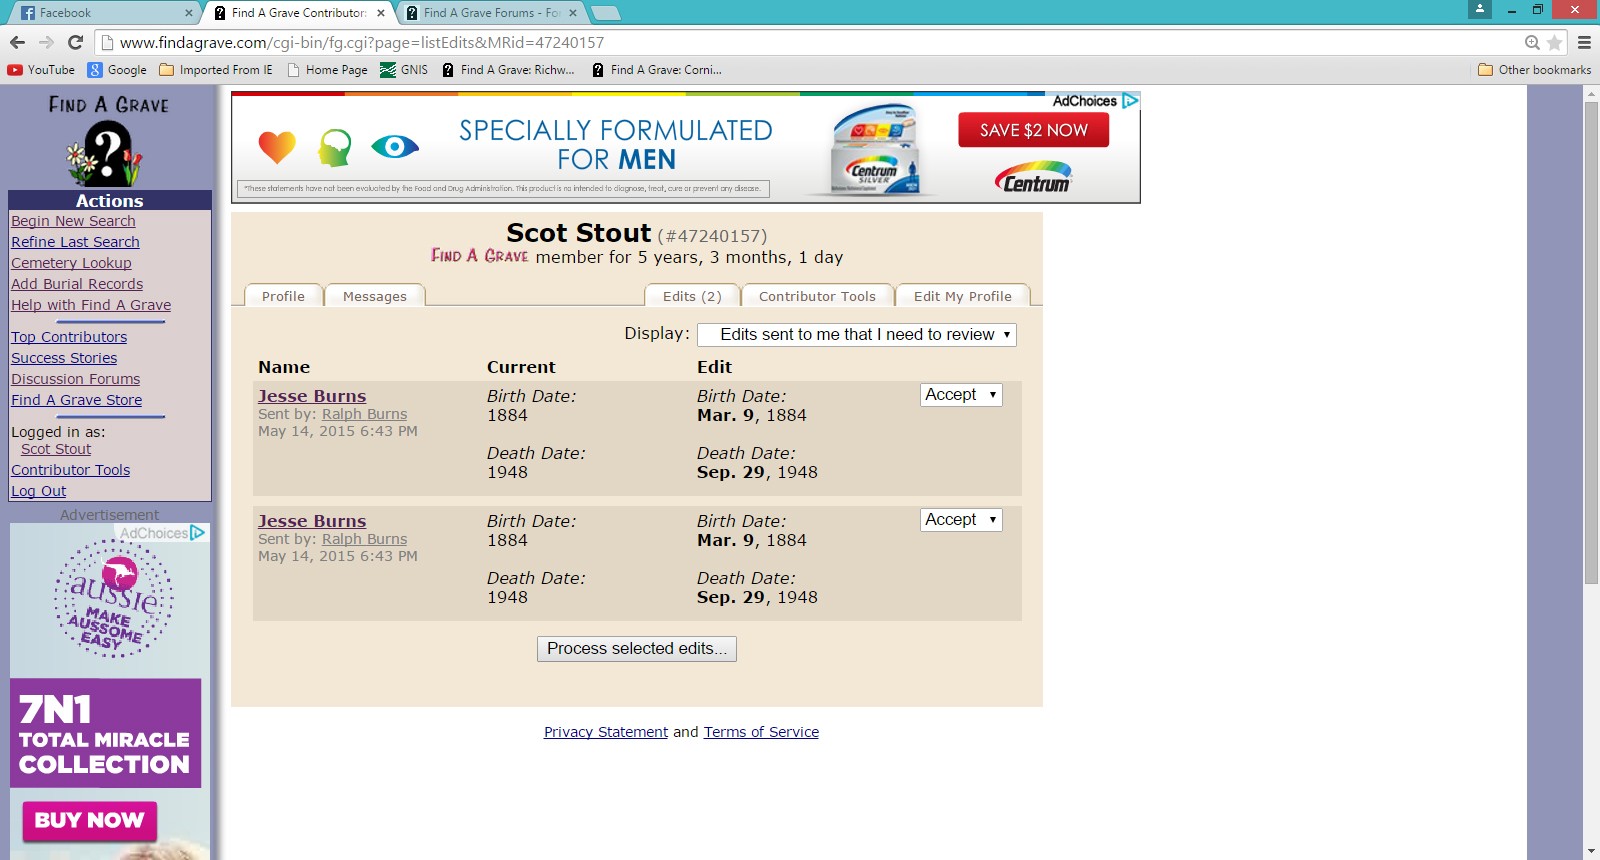Open the Contributor Tools tab
This screenshot has height=860, width=1600.
point(817,296)
